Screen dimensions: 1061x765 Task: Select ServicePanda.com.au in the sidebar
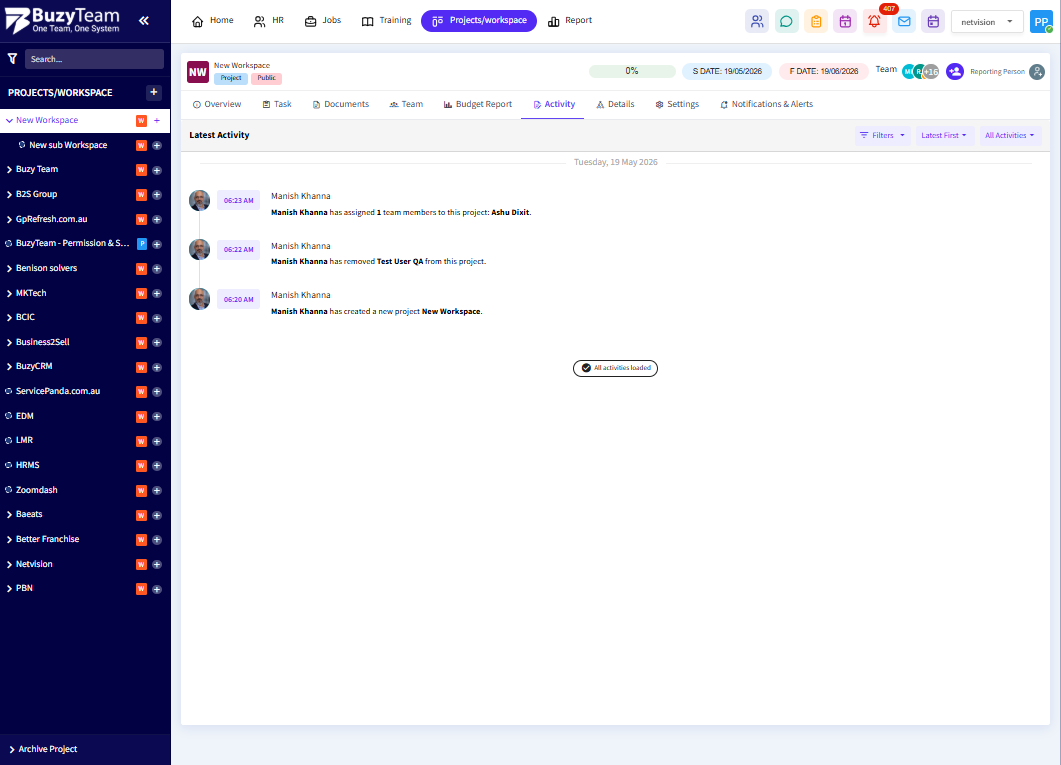coord(58,392)
